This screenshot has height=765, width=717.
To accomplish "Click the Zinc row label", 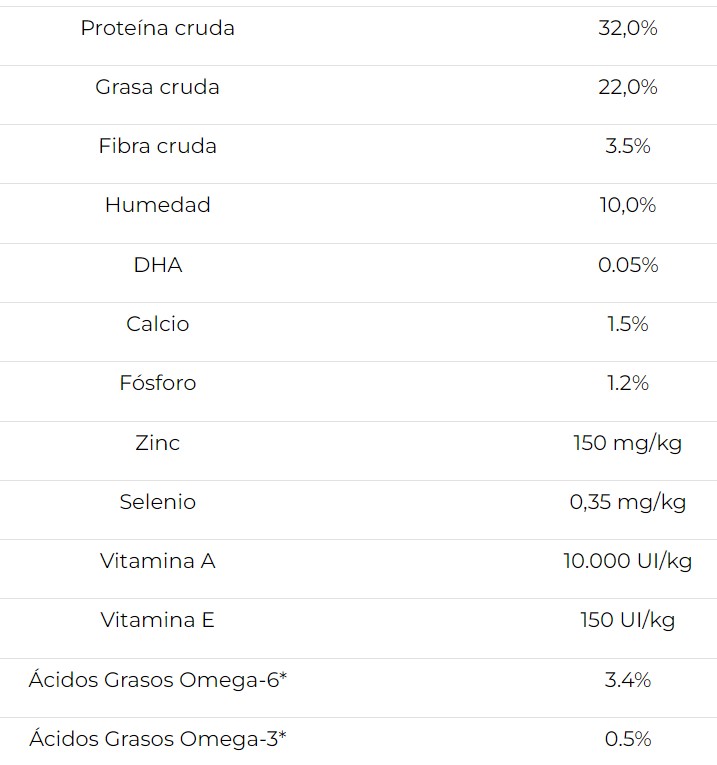I will 157,442.
